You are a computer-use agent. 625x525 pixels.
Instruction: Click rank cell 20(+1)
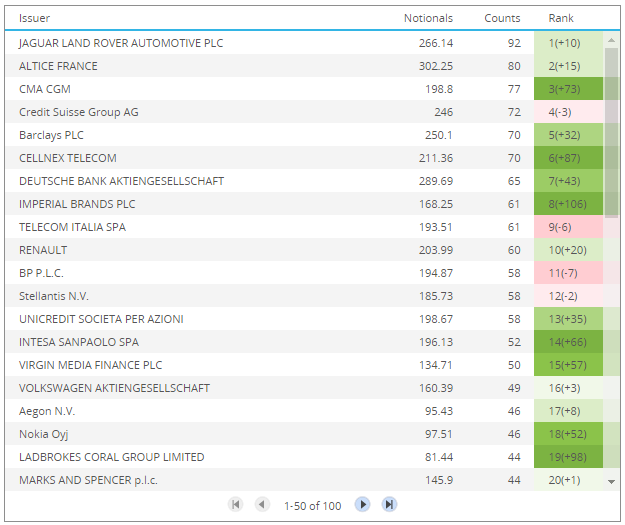tap(568, 480)
